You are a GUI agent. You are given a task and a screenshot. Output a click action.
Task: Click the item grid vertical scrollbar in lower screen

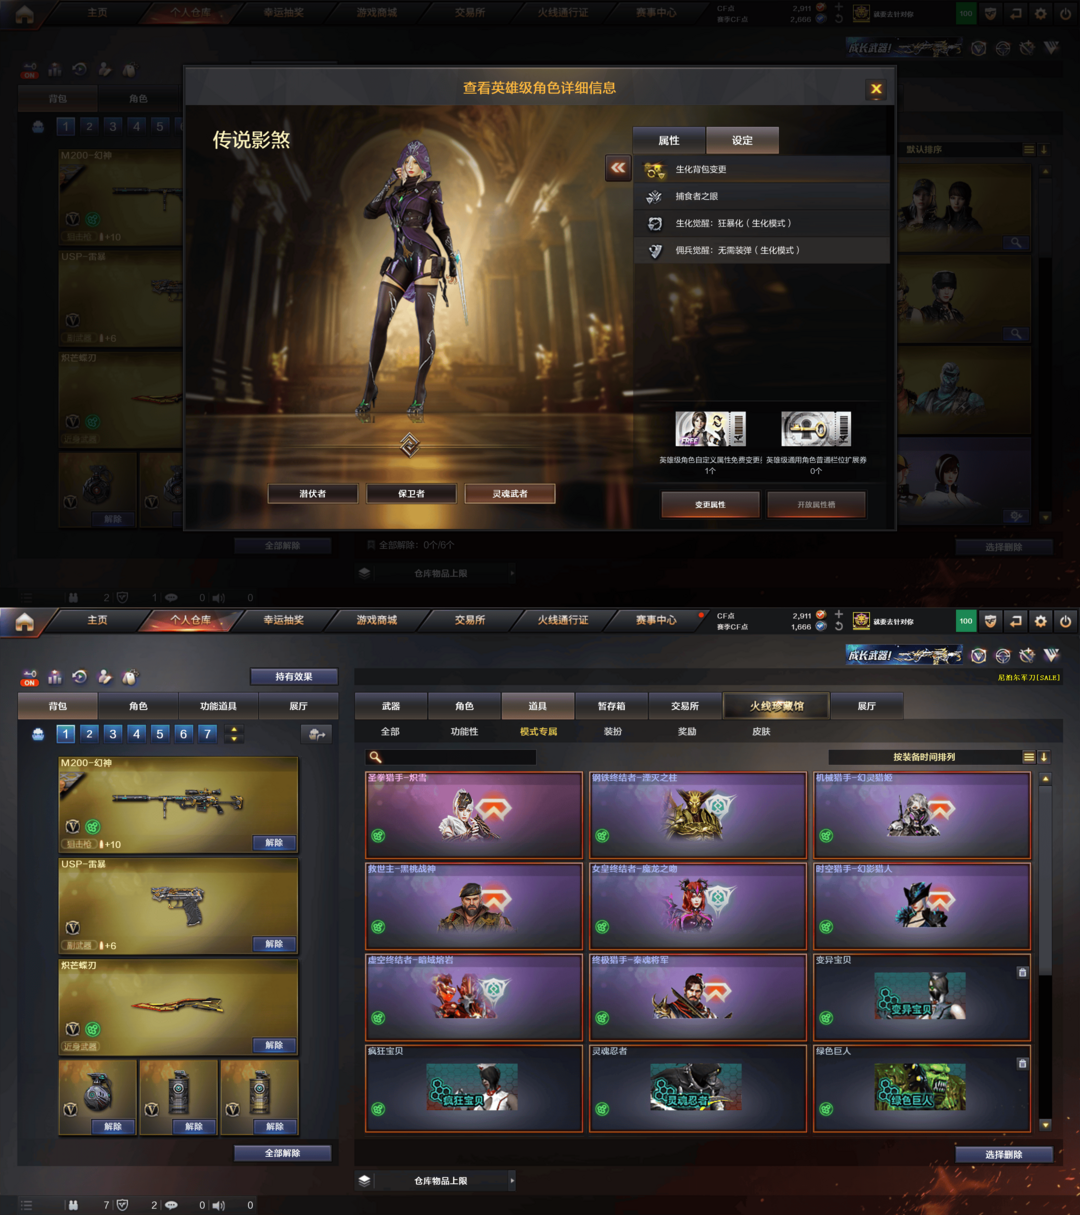click(x=1045, y=880)
